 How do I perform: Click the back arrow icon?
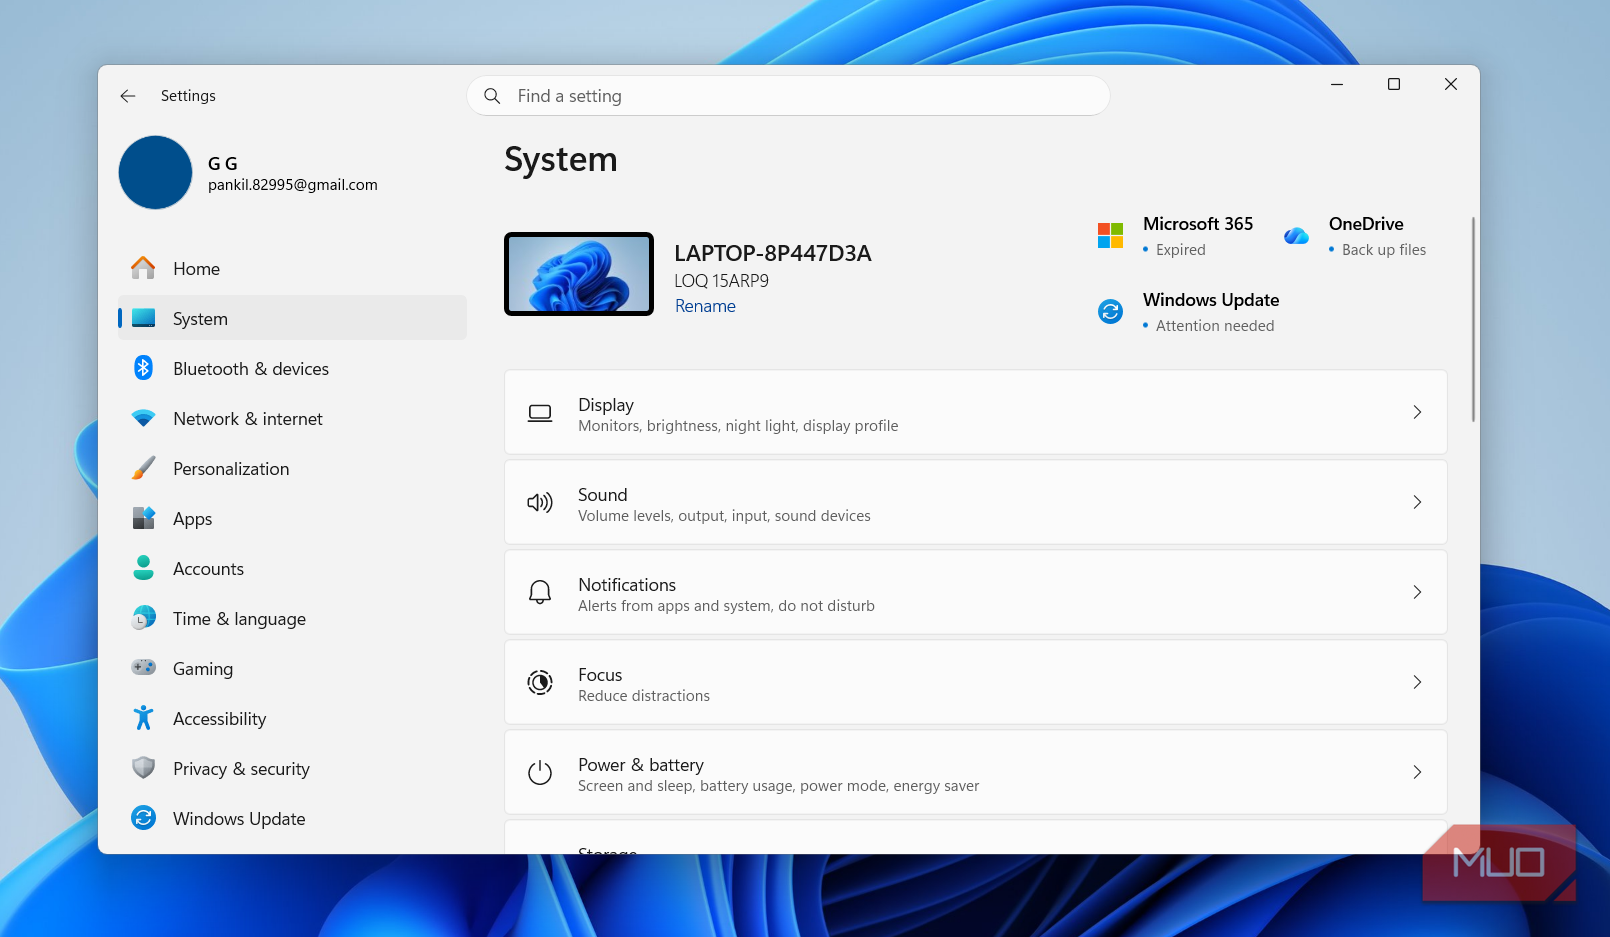tap(128, 96)
